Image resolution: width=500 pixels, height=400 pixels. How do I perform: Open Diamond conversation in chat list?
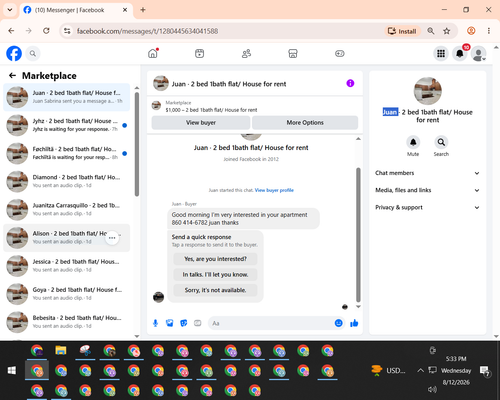(67, 181)
